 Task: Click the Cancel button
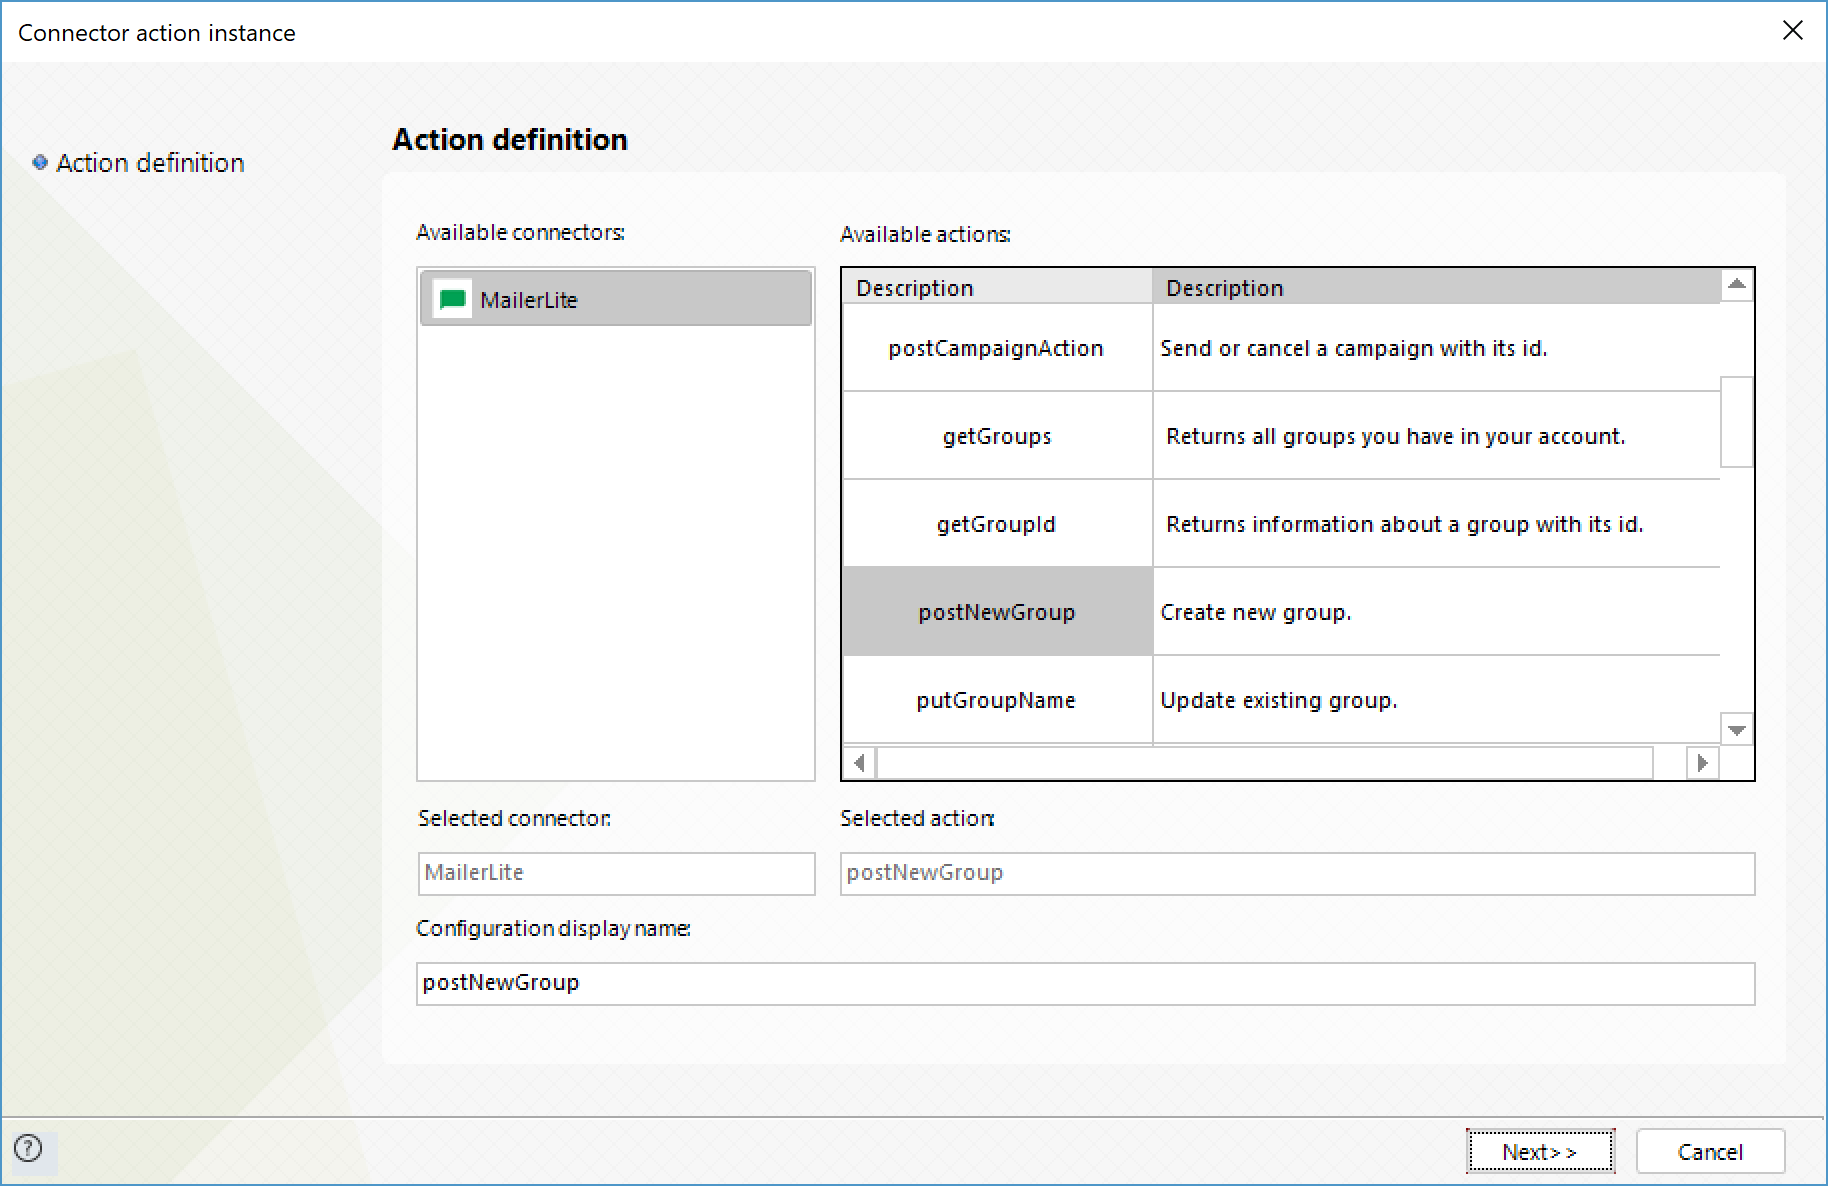[x=1710, y=1151]
